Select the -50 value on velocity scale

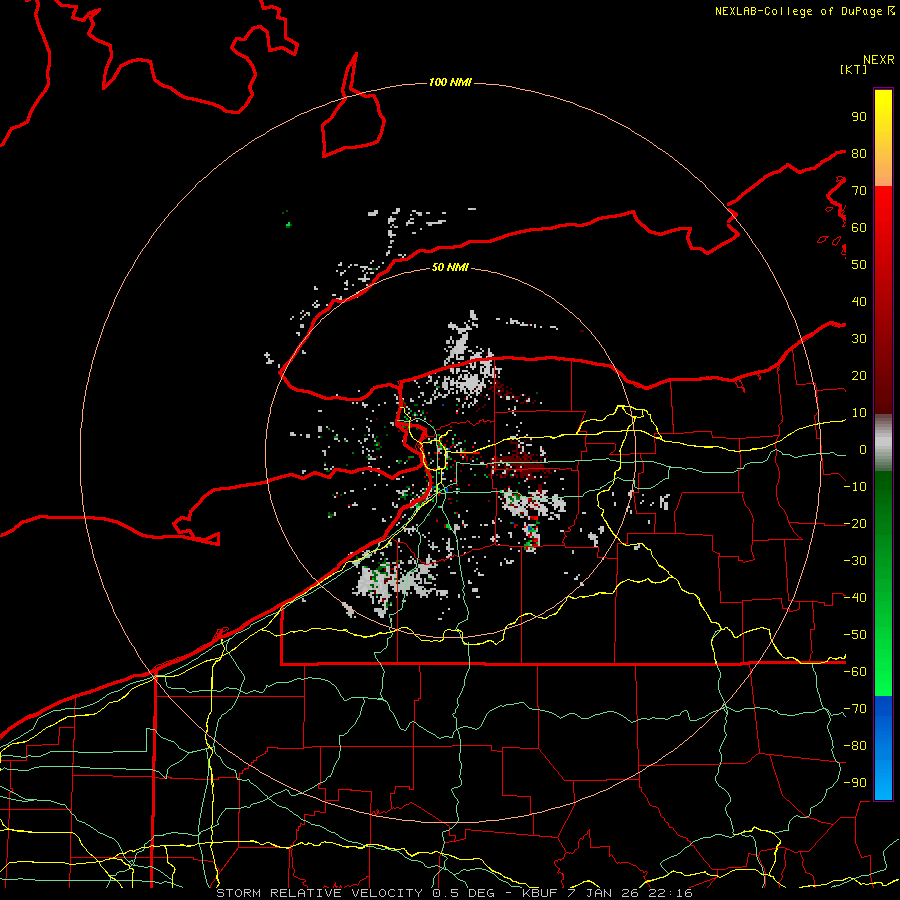(855, 635)
